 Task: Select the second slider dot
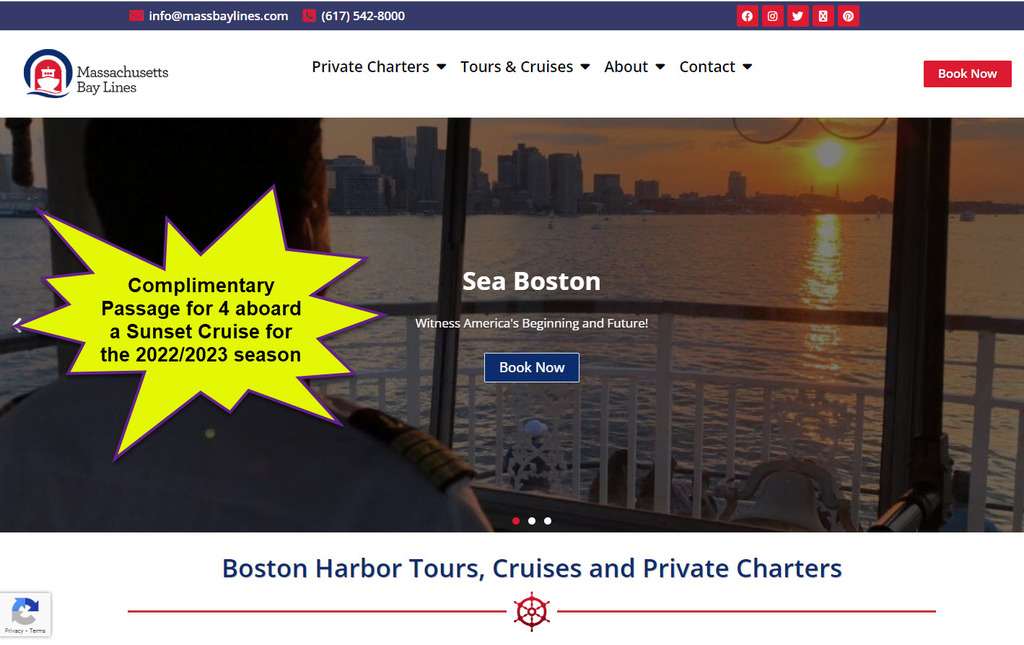[532, 521]
